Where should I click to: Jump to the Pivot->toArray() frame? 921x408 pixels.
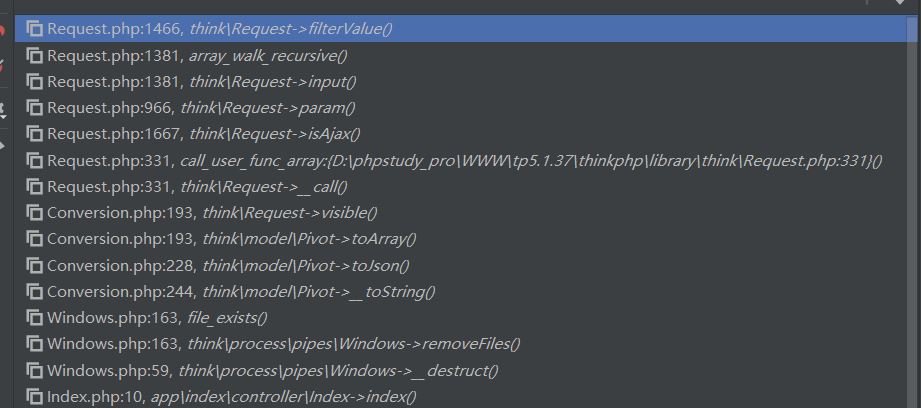click(x=462, y=239)
